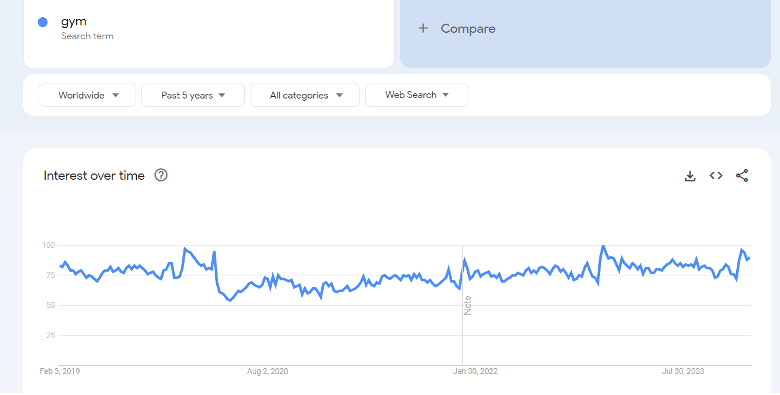Image resolution: width=780 pixels, height=395 pixels.
Task: Click the plus icon beside Compare
Action: click(423, 28)
